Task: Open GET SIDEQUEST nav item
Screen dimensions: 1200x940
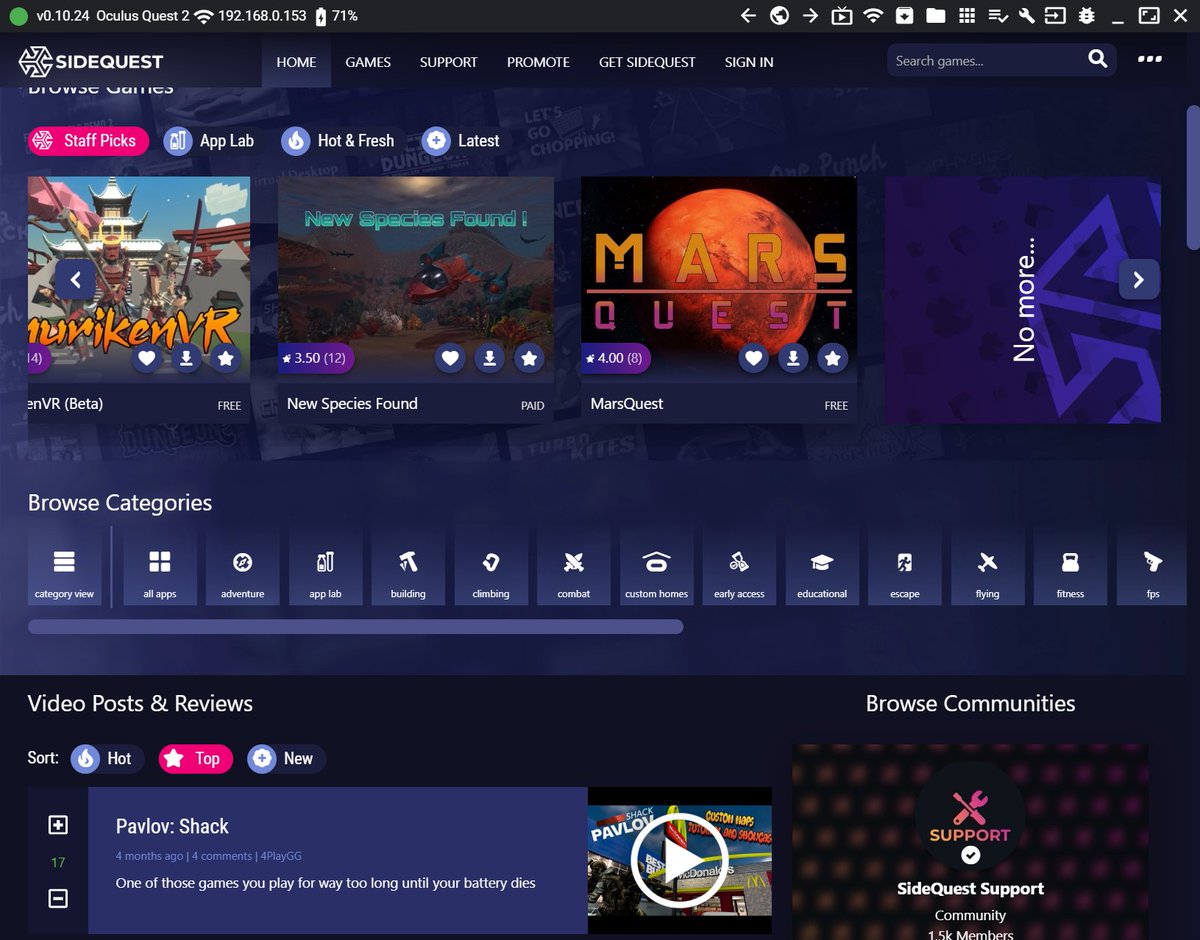Action: point(647,62)
